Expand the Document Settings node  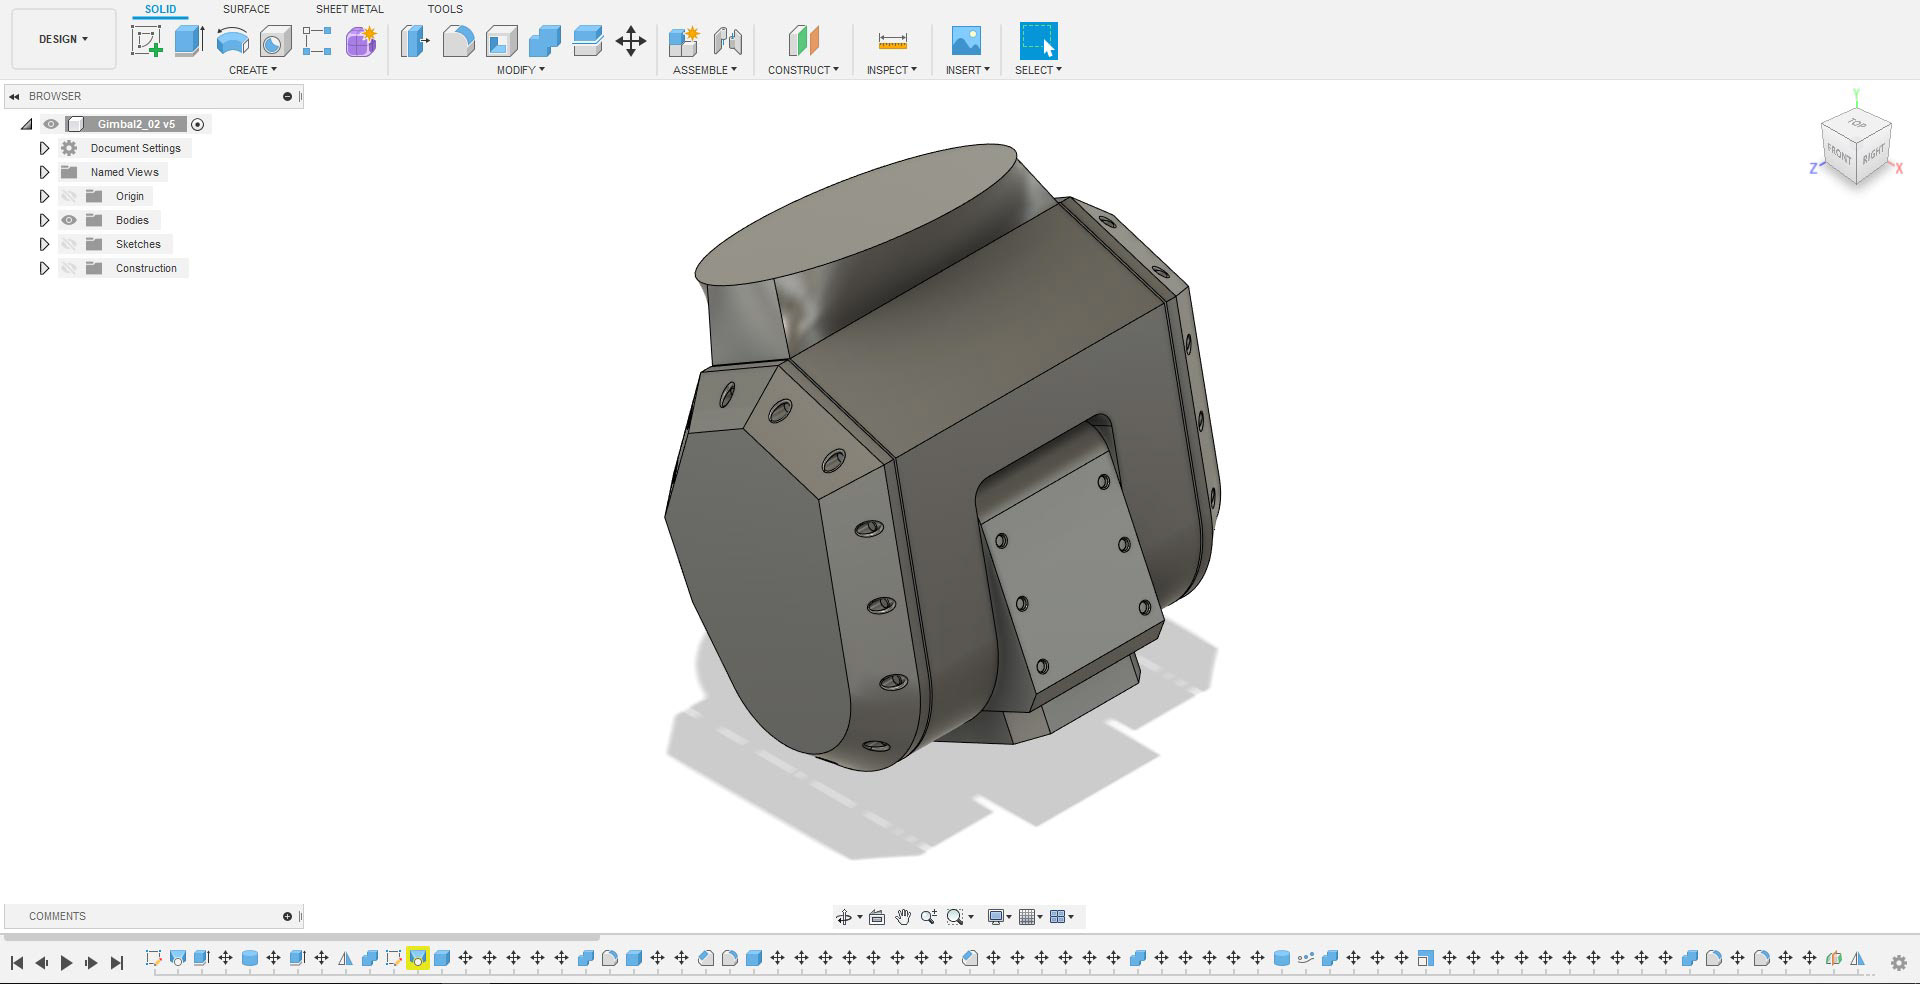[44, 148]
